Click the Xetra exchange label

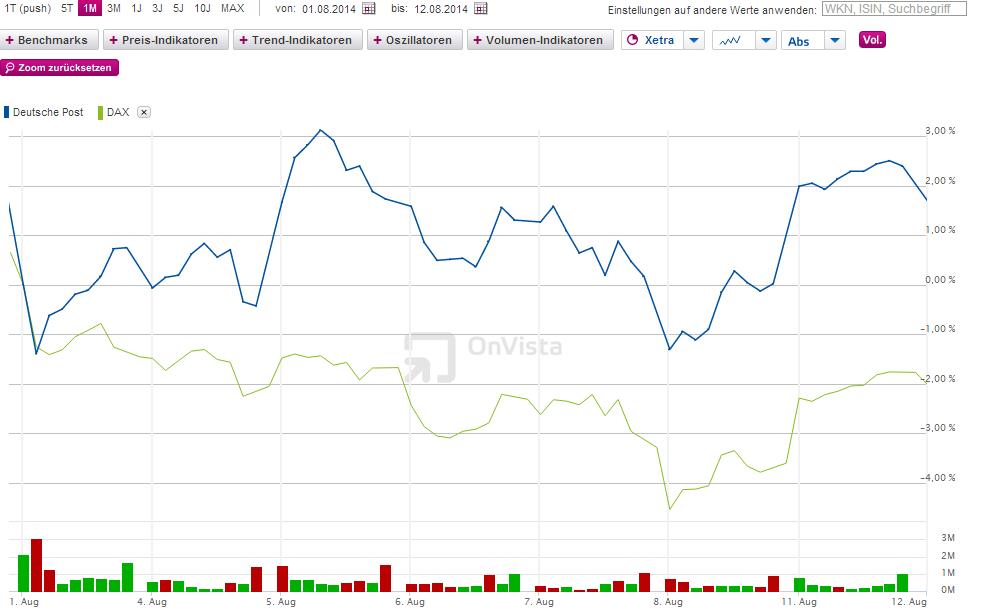659,40
